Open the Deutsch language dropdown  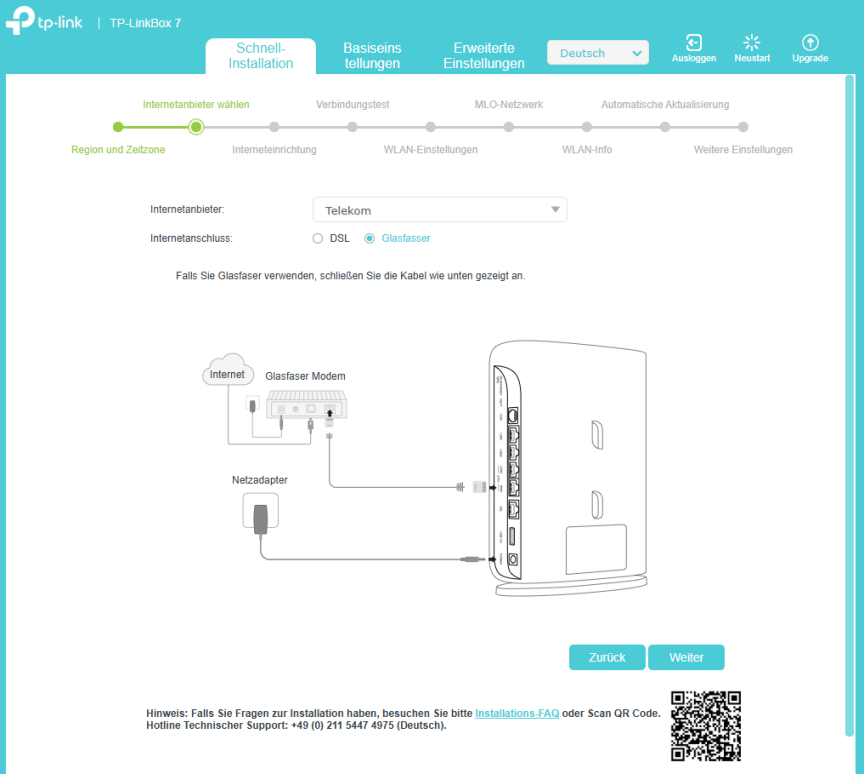pyautogui.click(x=598, y=53)
